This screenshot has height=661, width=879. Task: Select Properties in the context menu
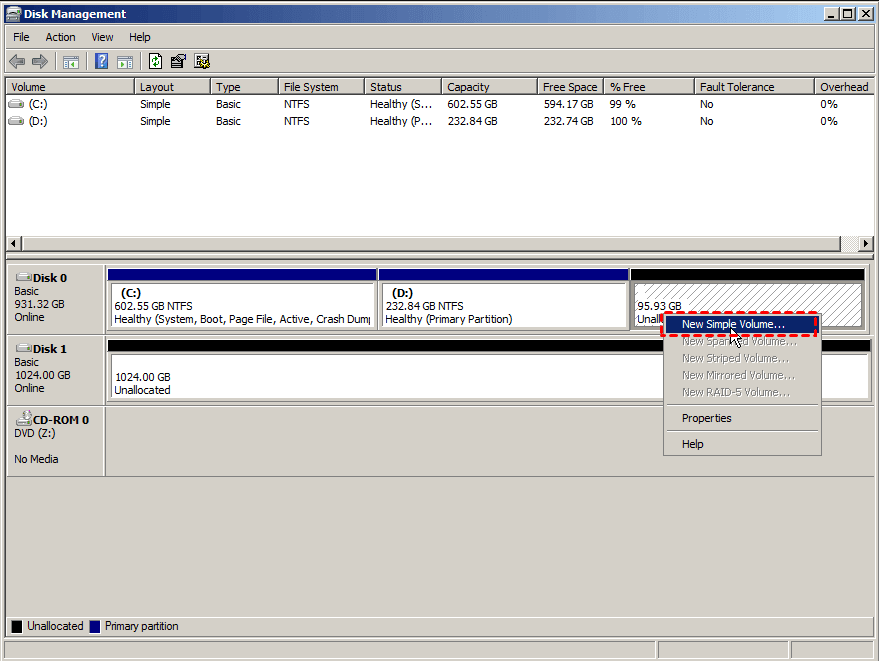coord(742,418)
